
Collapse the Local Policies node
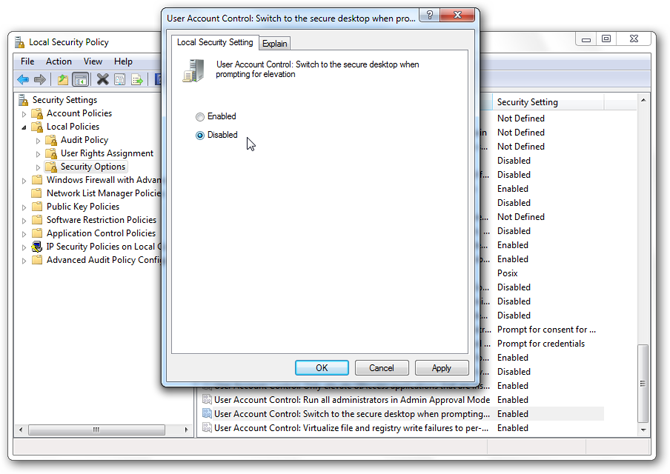[x=24, y=127]
